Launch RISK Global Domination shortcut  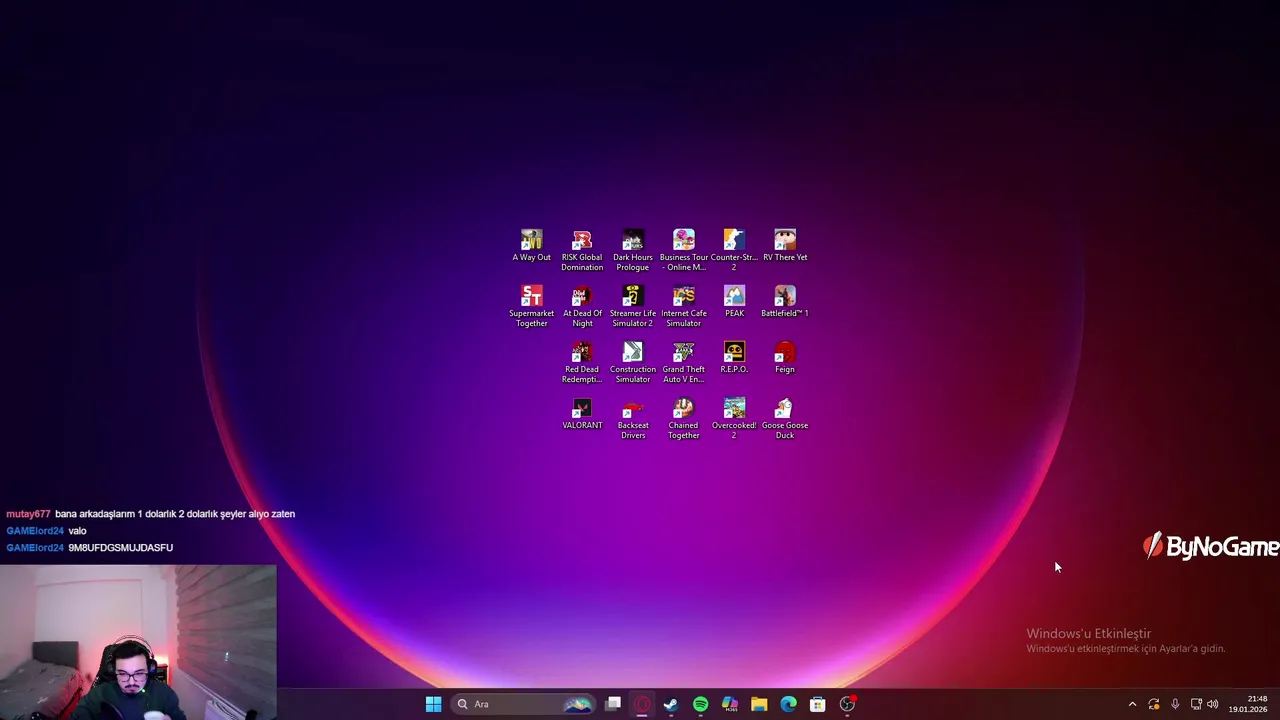(x=582, y=250)
